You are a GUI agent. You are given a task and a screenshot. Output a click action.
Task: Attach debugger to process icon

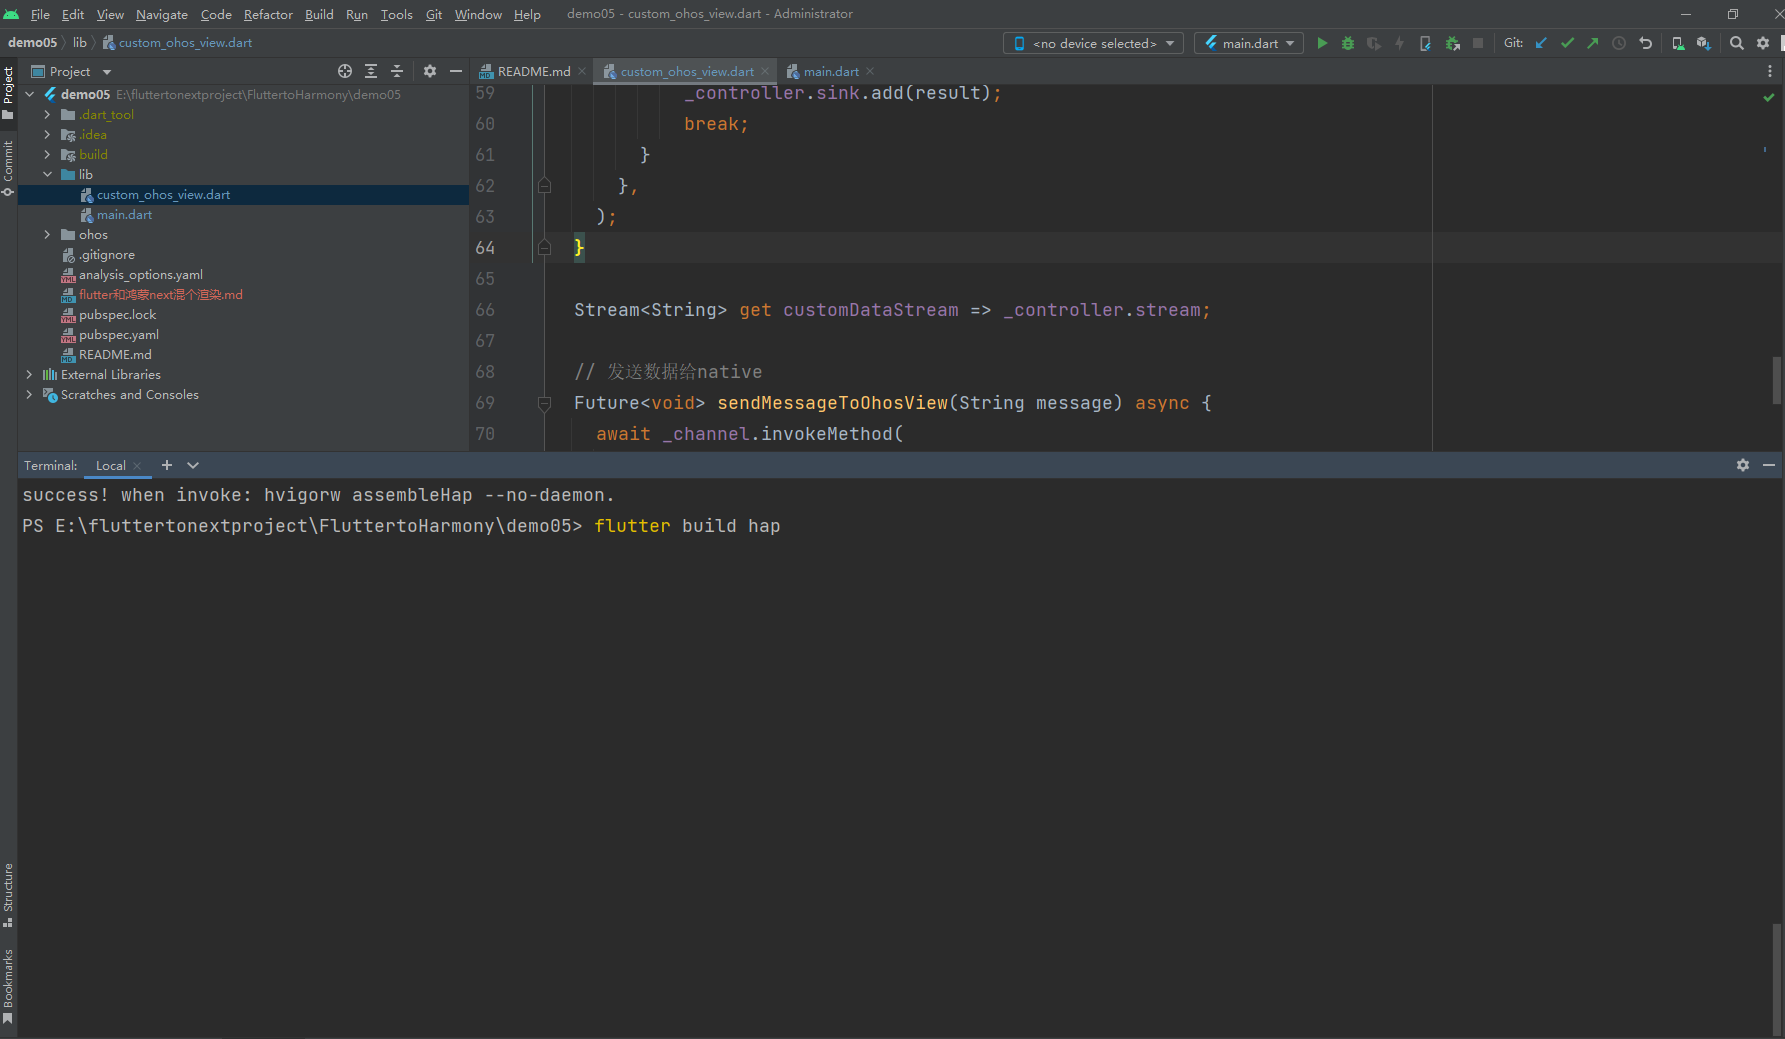[1452, 43]
